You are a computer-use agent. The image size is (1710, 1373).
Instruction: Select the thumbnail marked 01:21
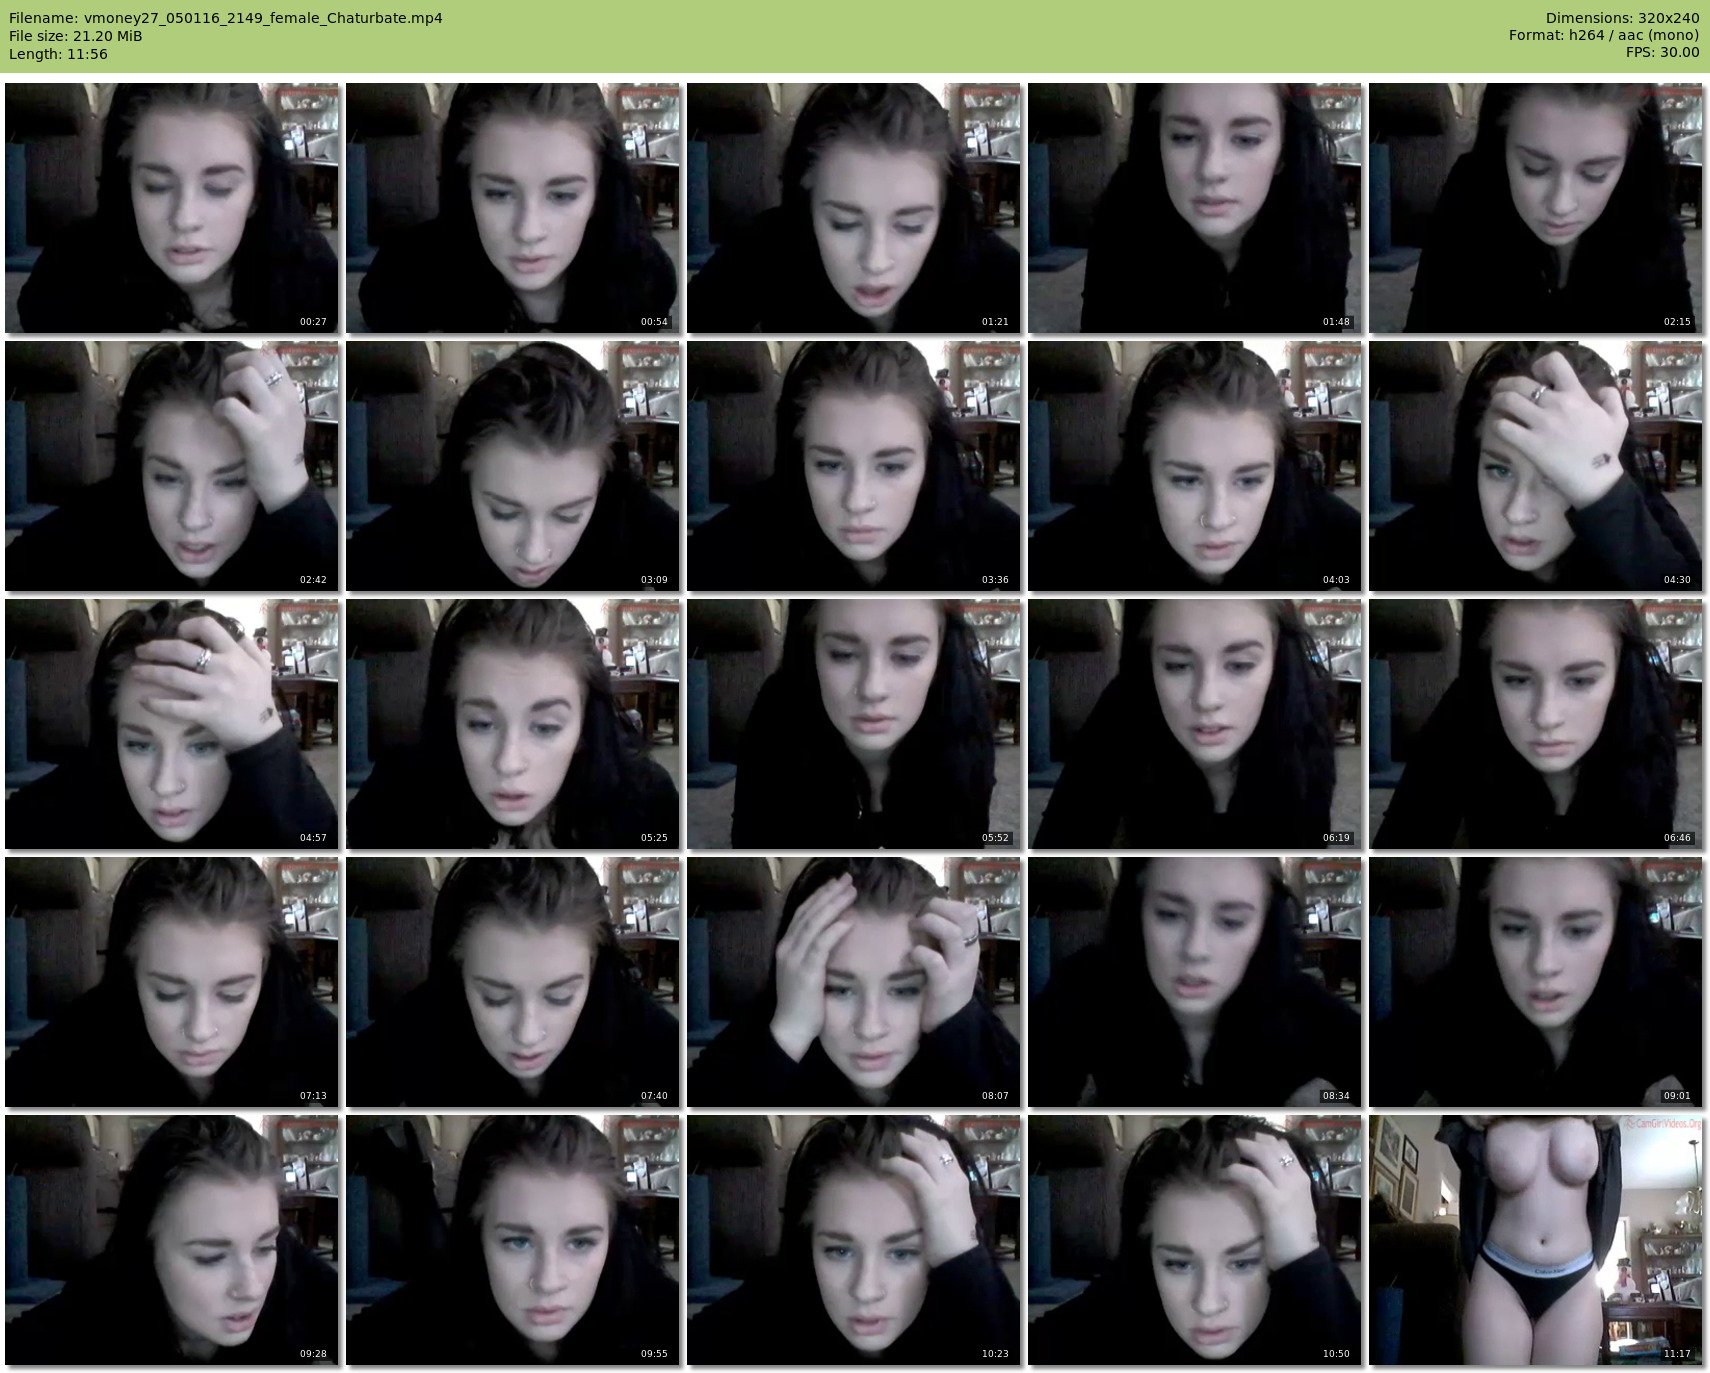tap(854, 208)
